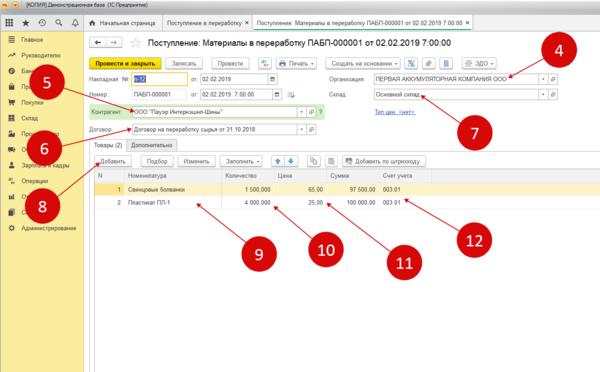
Task: Add the document to favorites with the star
Action: [135, 43]
